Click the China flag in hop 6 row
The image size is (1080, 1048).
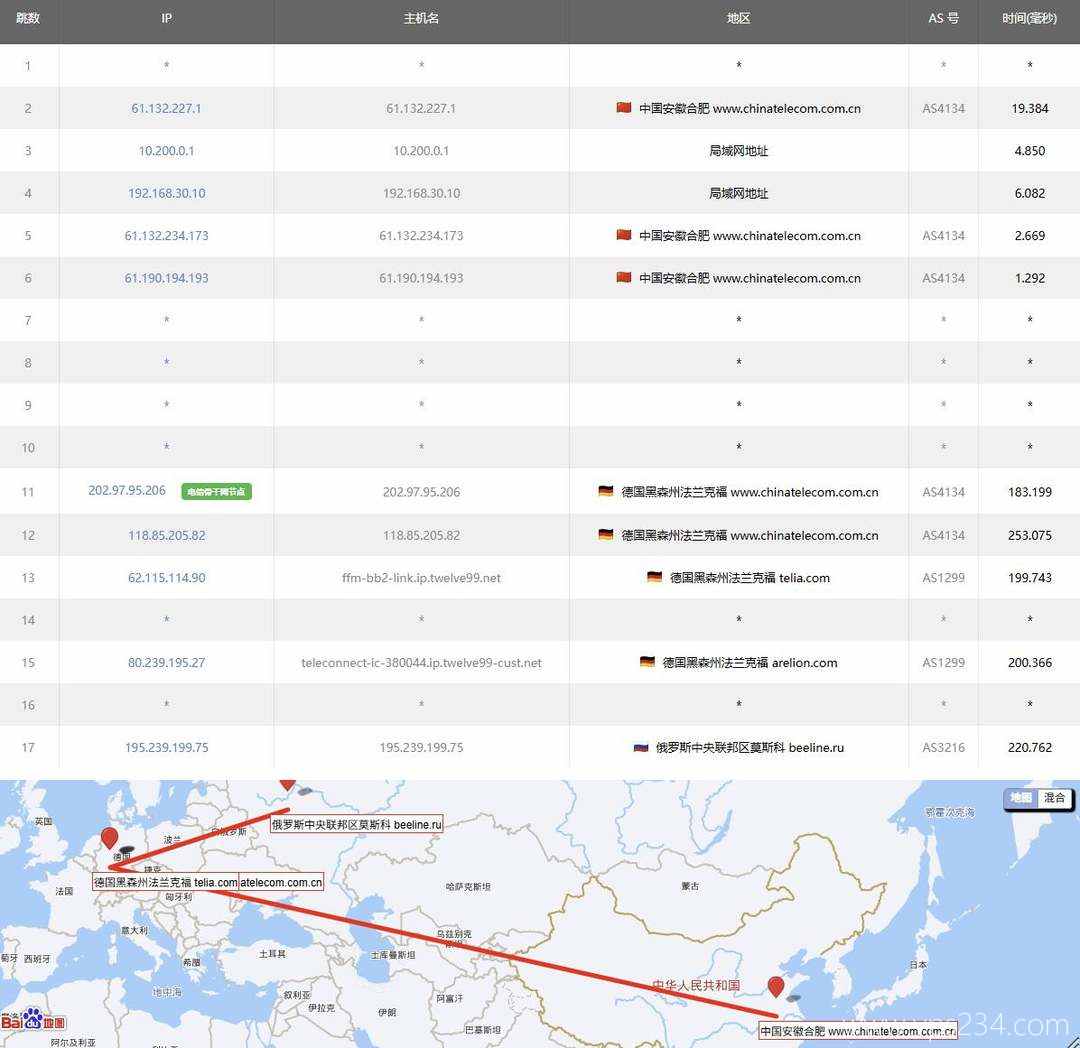624,277
